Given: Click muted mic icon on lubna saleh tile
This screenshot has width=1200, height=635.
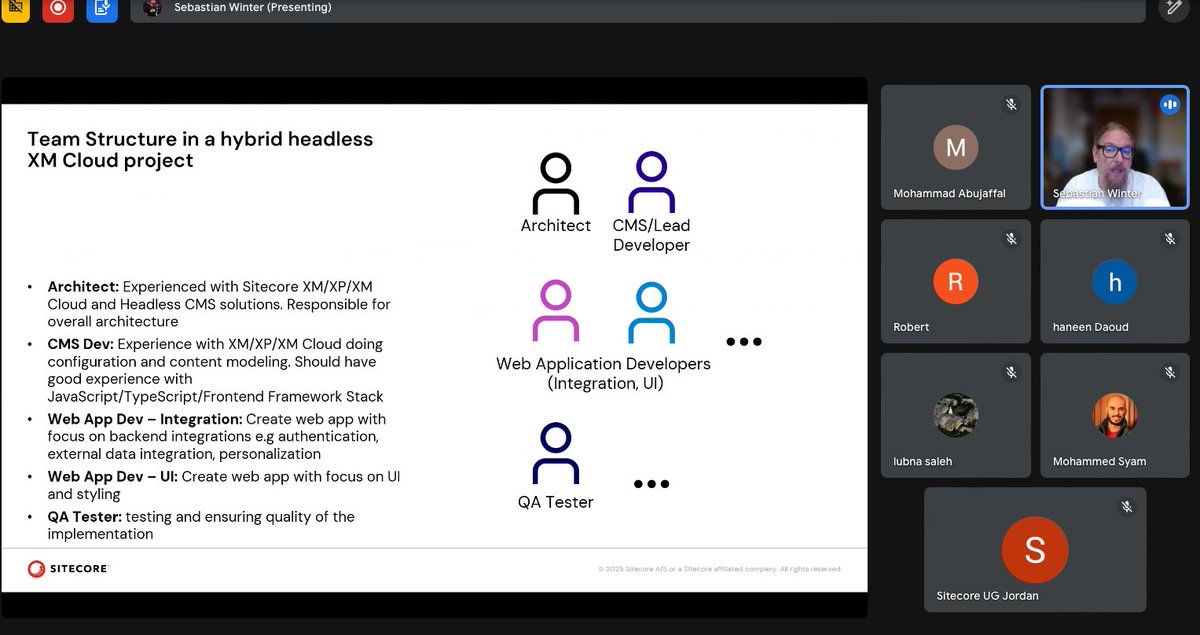Looking at the screenshot, I should 1011,373.
